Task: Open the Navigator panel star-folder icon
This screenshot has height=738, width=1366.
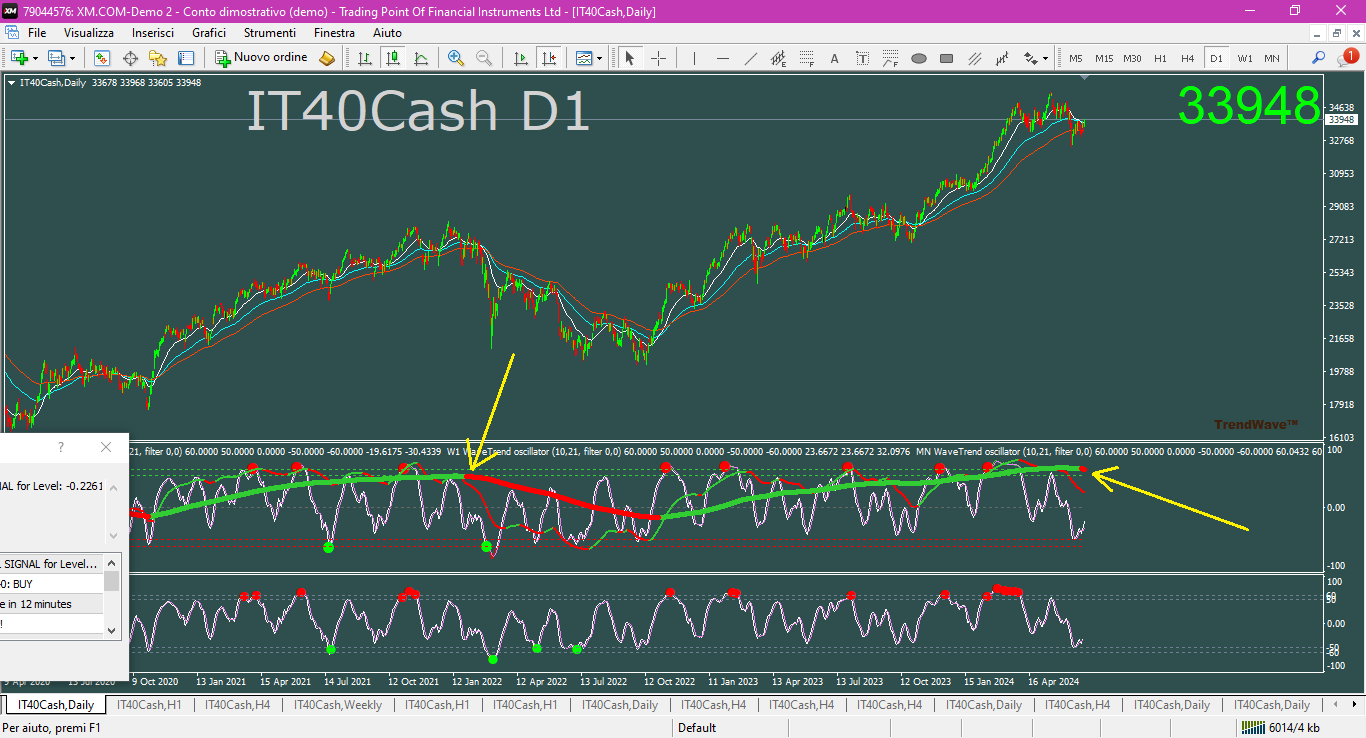Action: pos(158,58)
